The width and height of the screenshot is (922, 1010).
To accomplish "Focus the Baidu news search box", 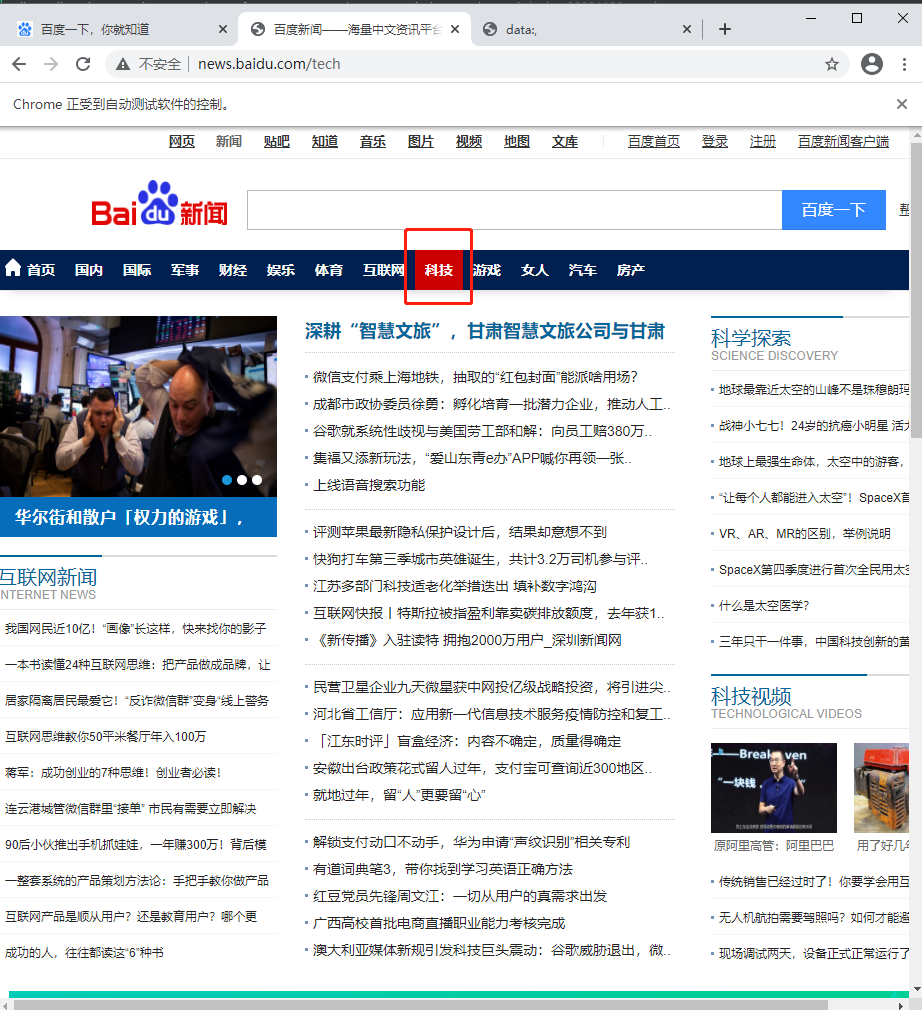I will click(x=515, y=210).
